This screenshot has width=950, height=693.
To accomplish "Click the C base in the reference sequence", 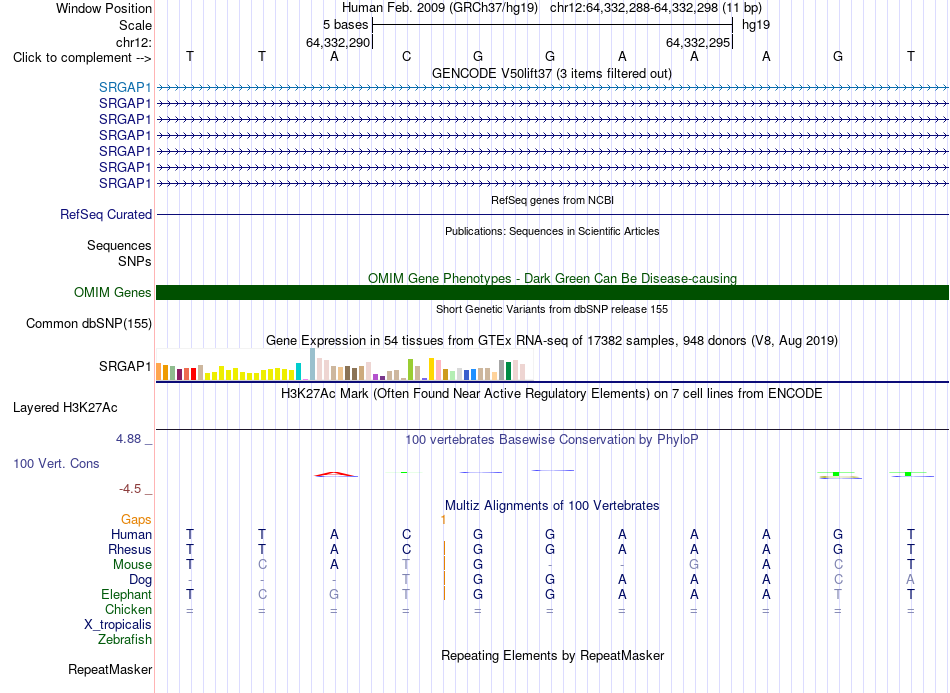I will point(407,56).
